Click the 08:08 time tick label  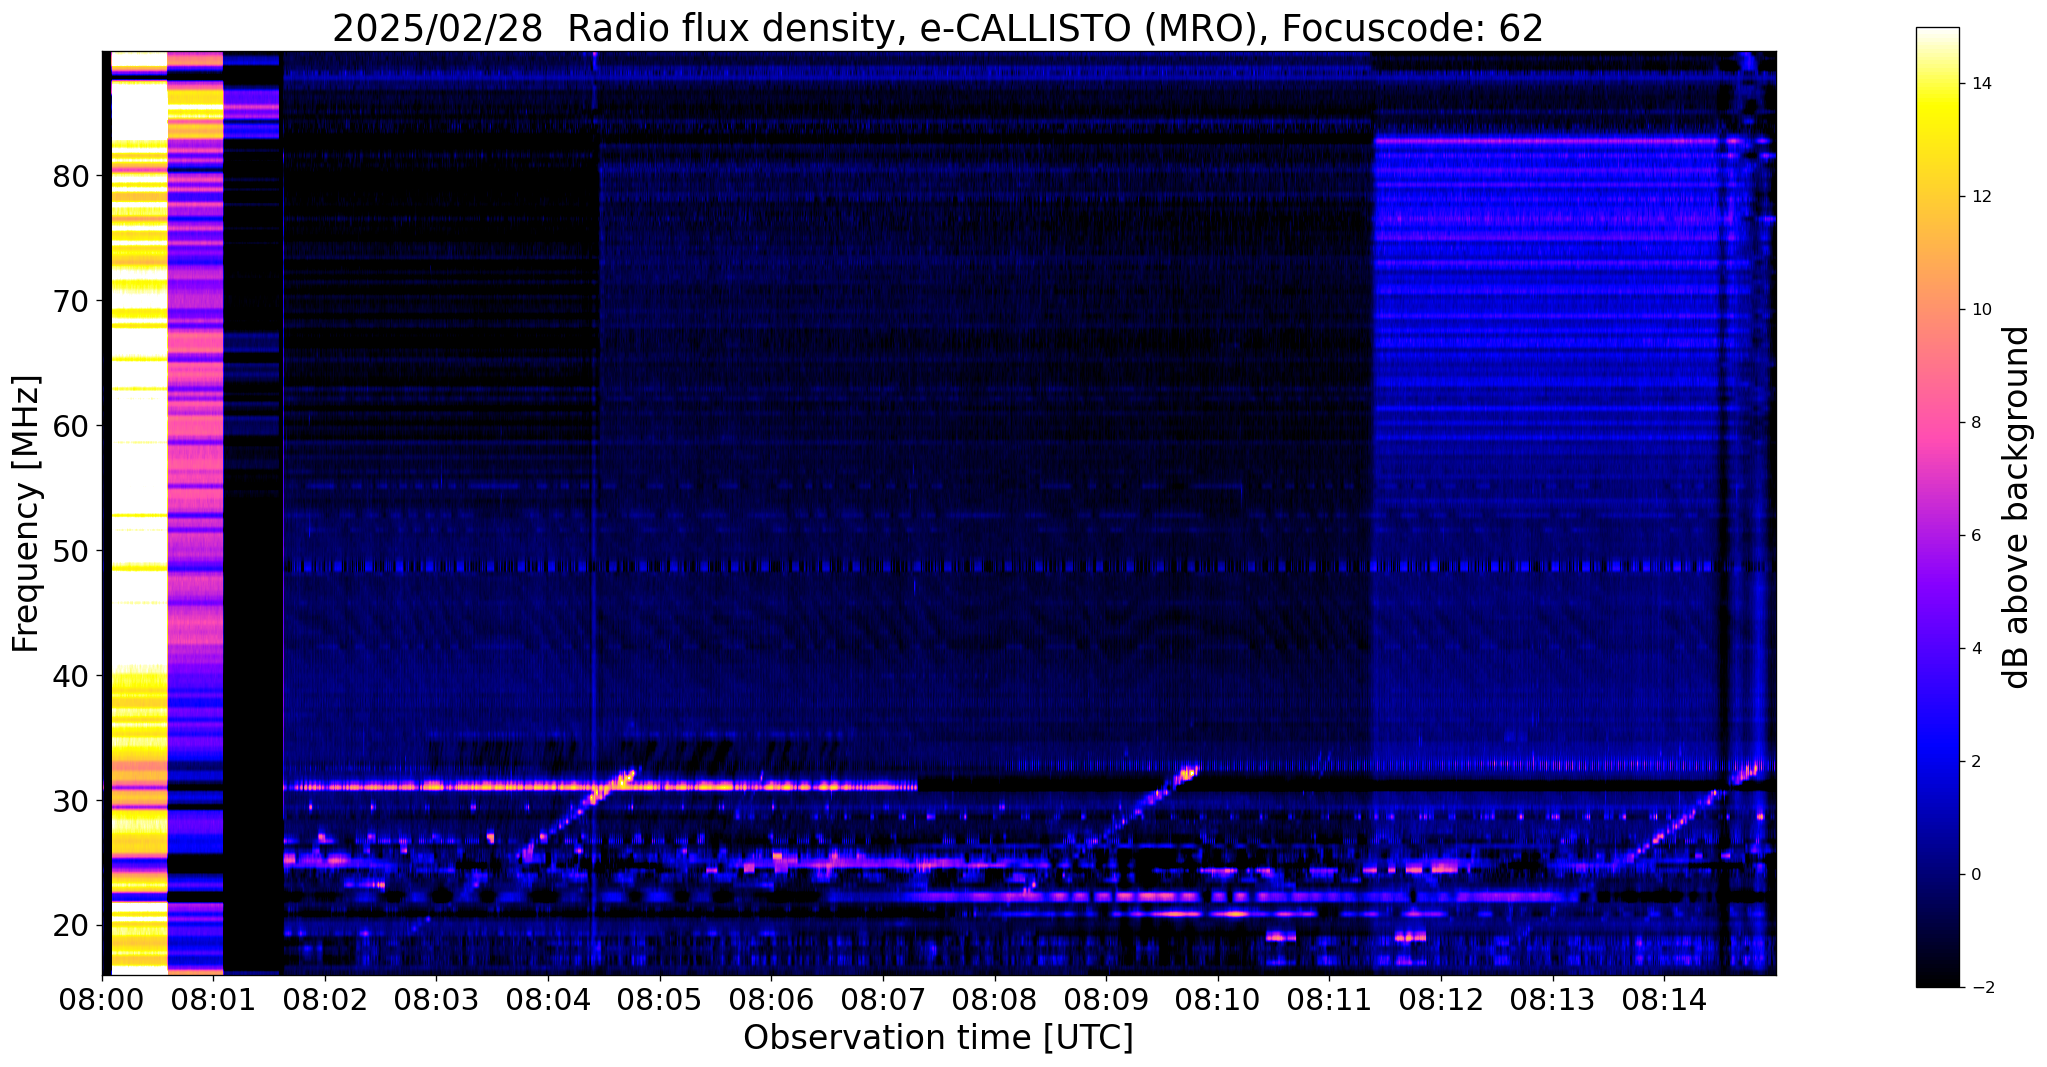point(994,999)
